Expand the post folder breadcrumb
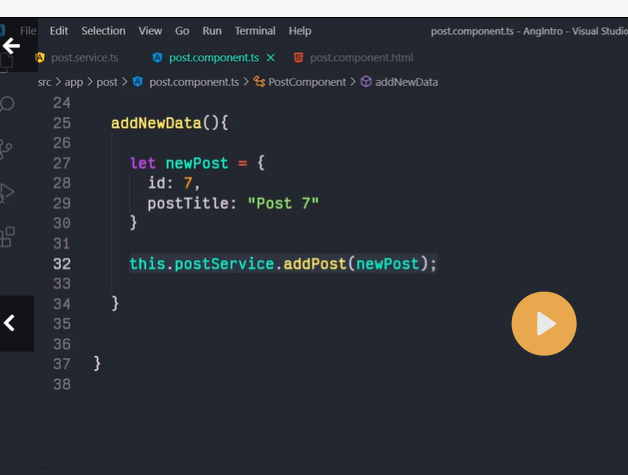This screenshot has width=628, height=475. coord(107,82)
